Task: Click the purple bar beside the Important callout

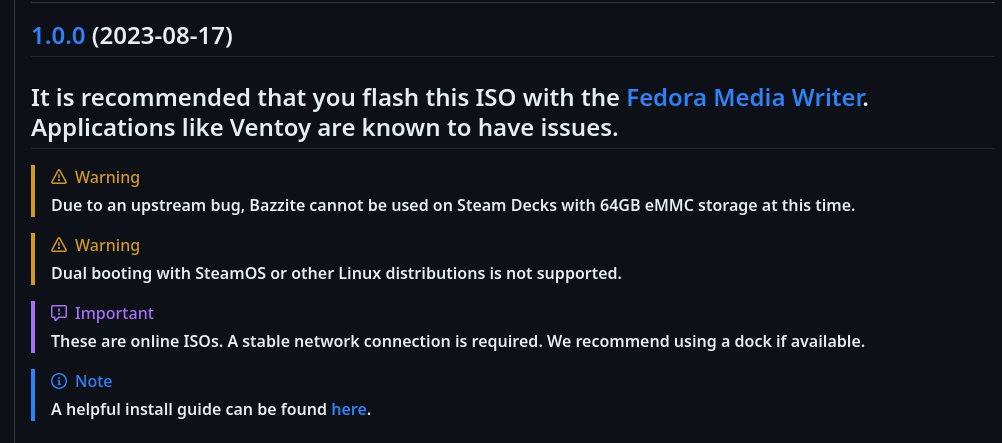Action: [33, 327]
